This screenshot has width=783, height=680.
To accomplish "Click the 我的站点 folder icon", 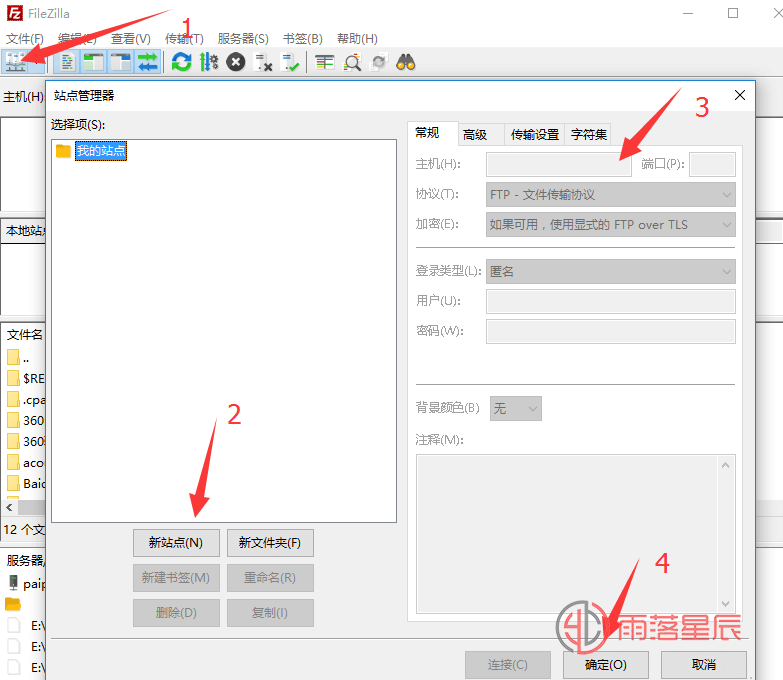I will 63,151.
